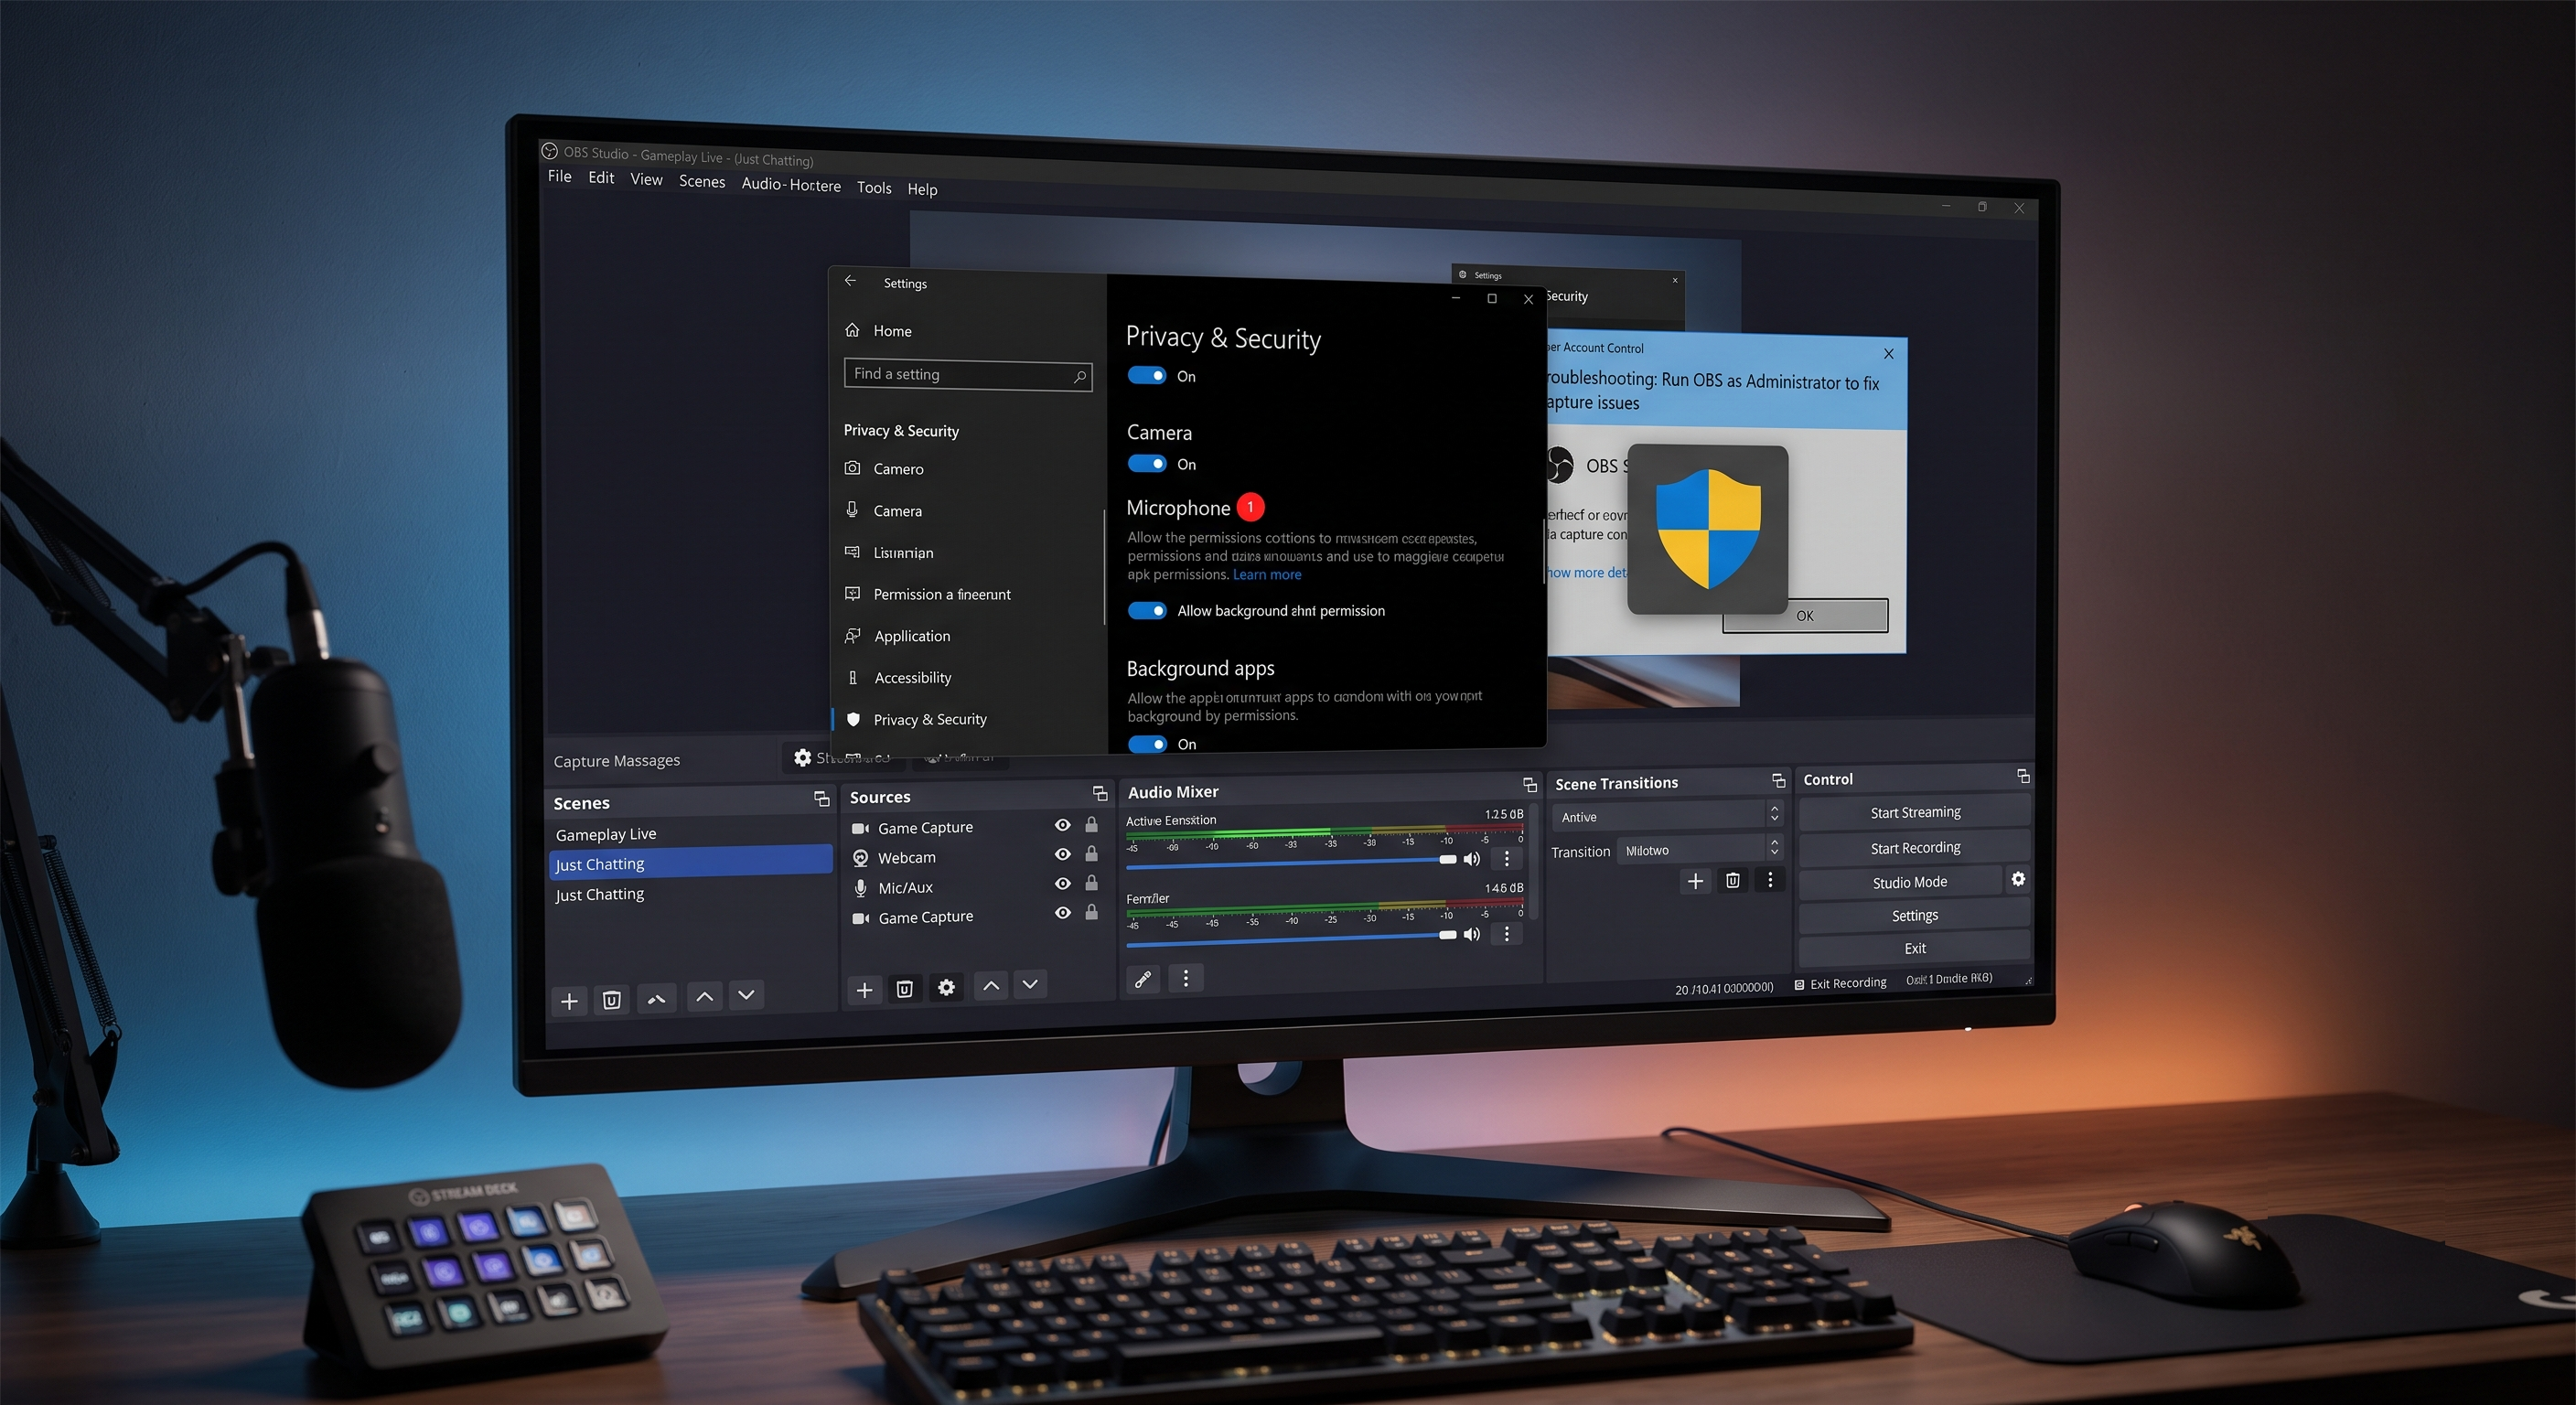Image resolution: width=2576 pixels, height=1405 pixels.
Task: Open source properties gear in Sources toolbar
Action: click(946, 988)
